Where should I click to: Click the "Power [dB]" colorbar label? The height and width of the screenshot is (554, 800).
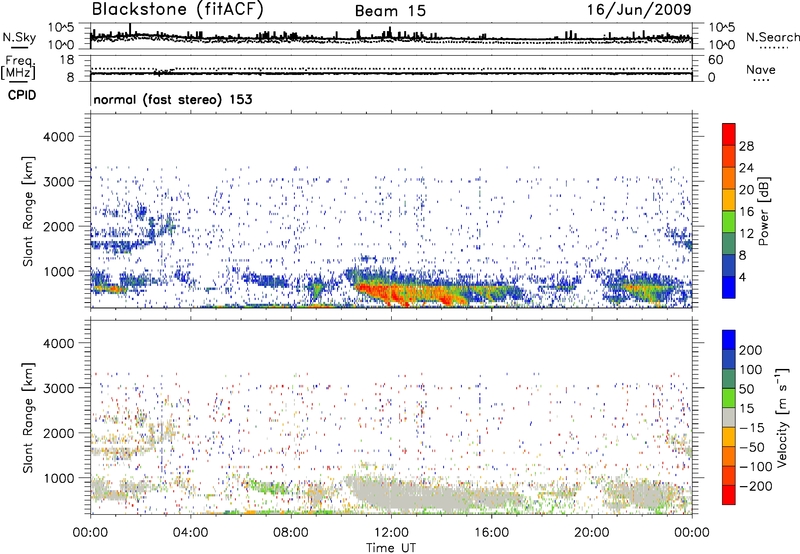click(x=764, y=211)
